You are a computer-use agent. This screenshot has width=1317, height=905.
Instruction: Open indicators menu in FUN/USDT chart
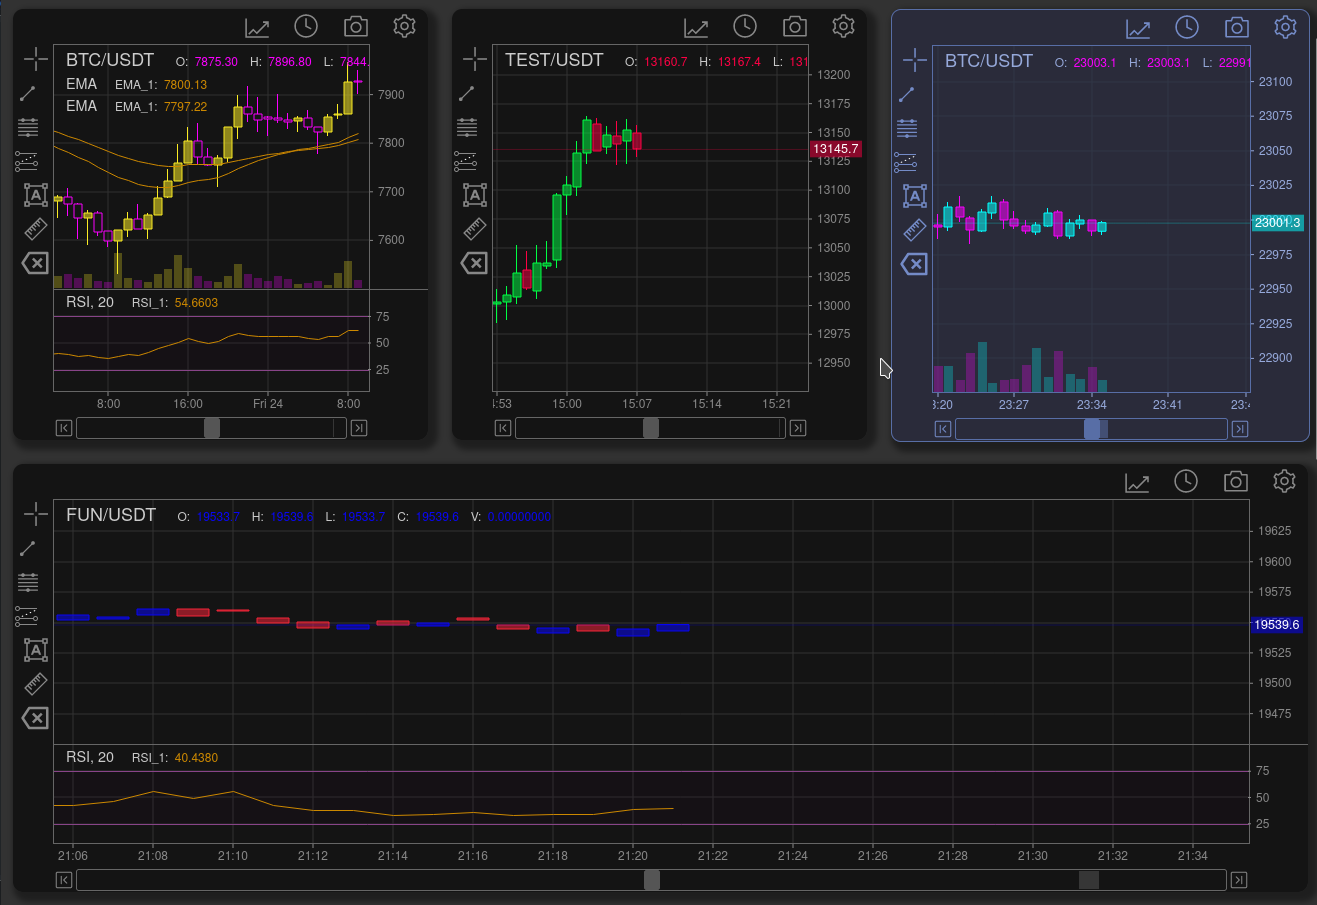[x=1137, y=483]
